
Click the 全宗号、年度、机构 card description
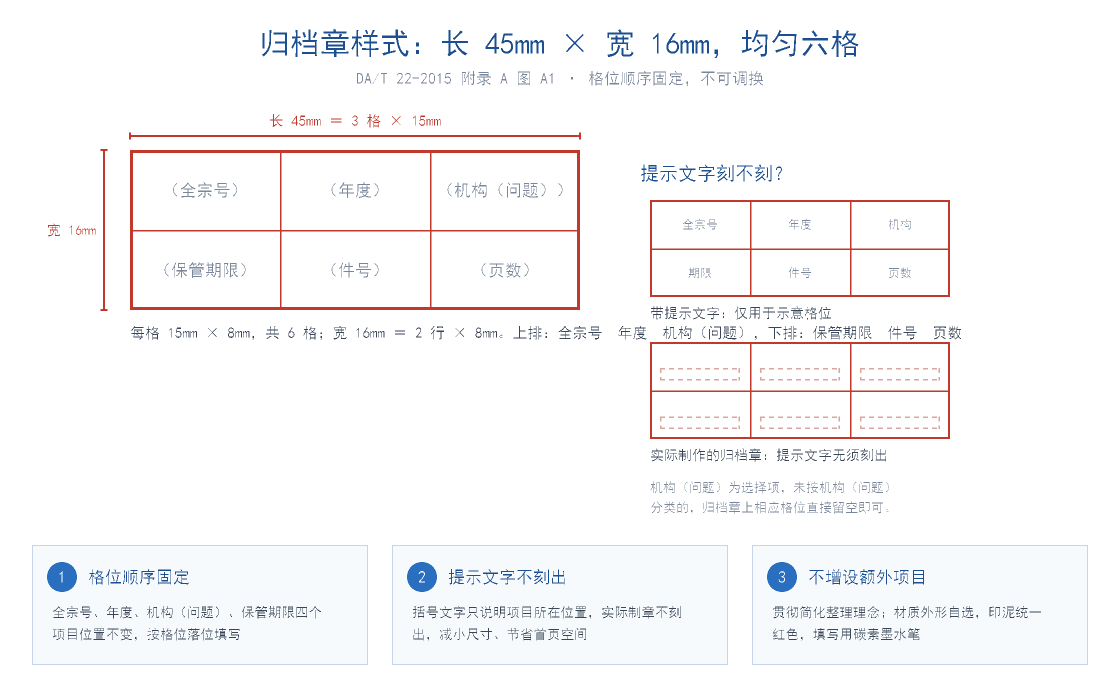(187, 623)
